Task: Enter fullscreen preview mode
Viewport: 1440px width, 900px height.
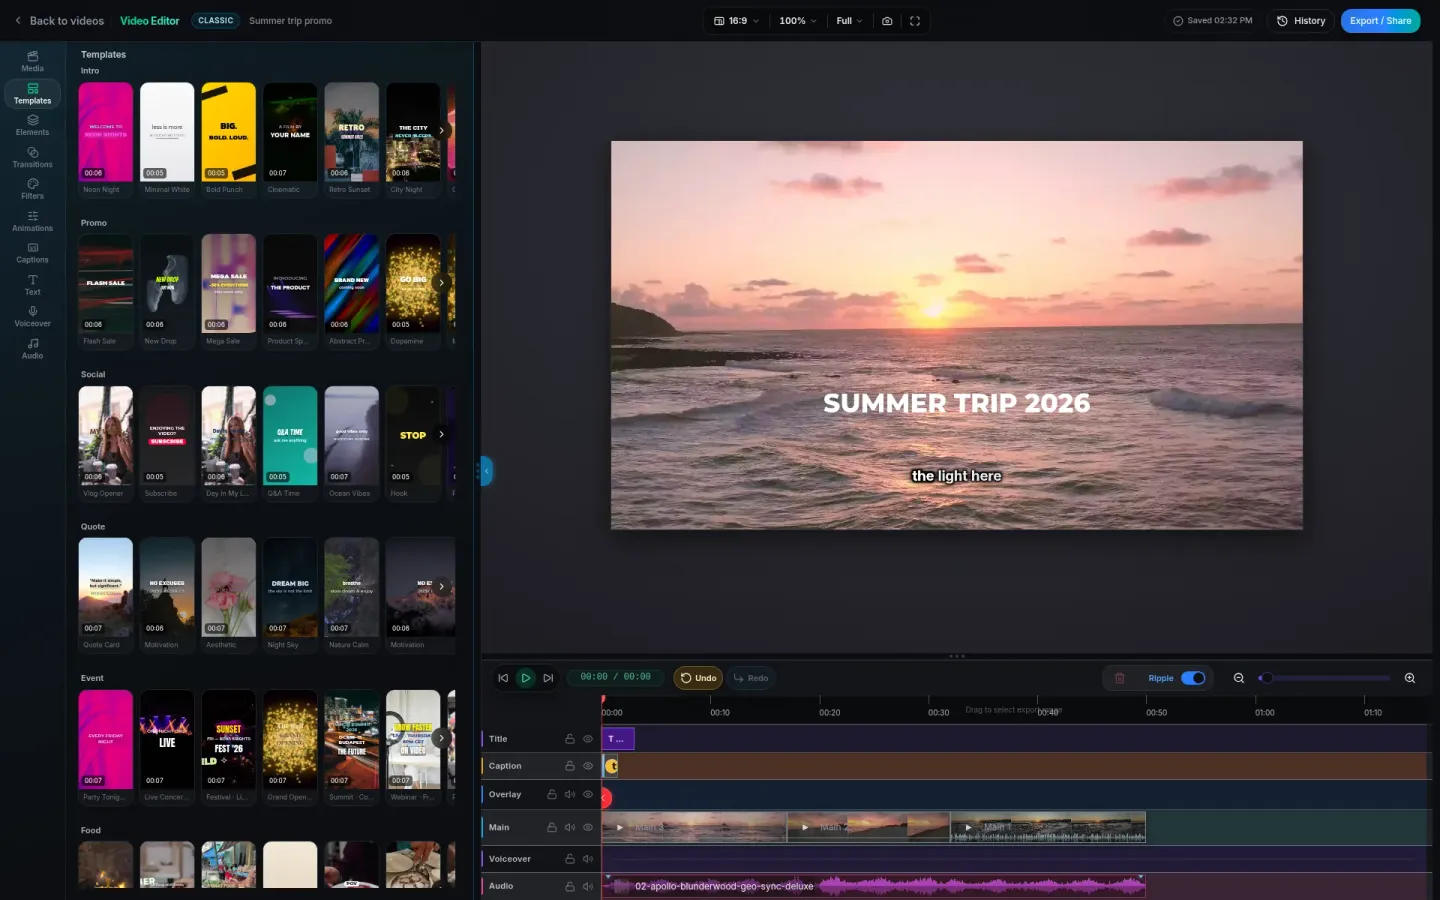Action: (915, 21)
